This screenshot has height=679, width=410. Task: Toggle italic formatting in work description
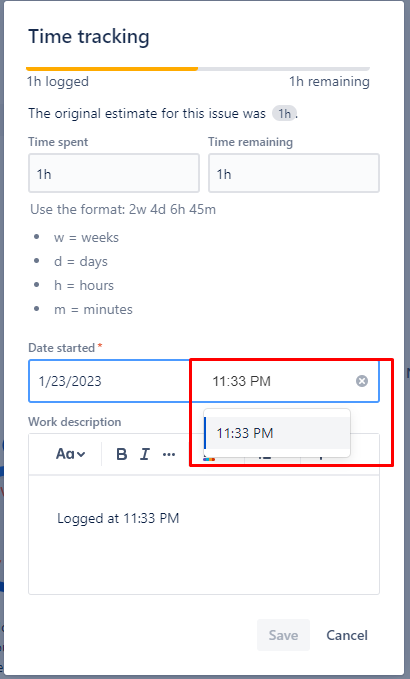[145, 454]
